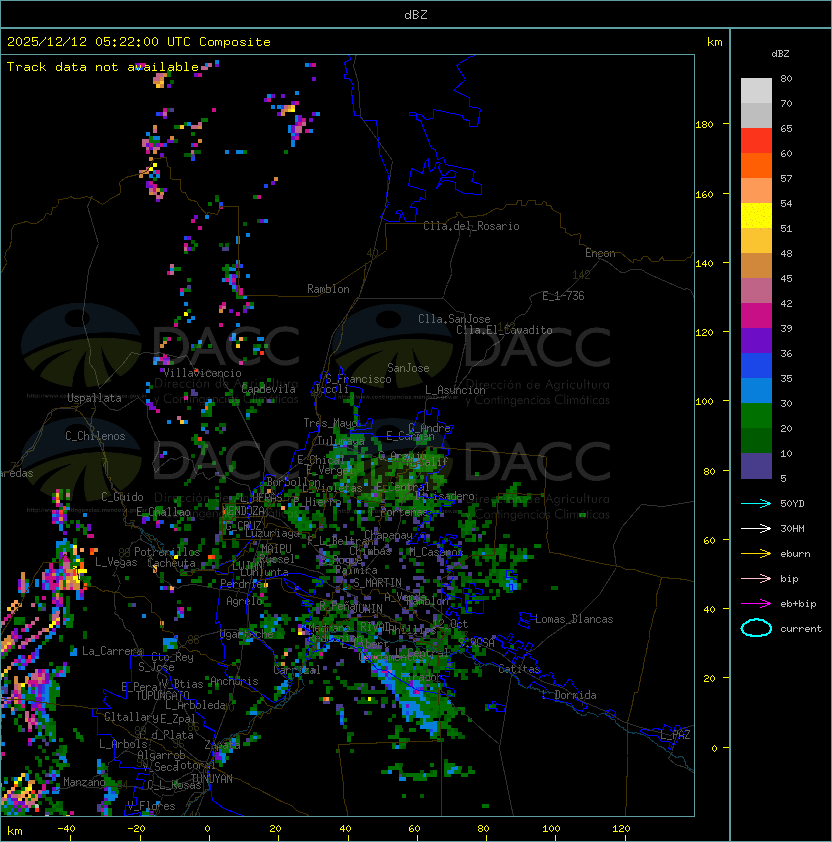Click the pink bip arrow legend icon

756,578
